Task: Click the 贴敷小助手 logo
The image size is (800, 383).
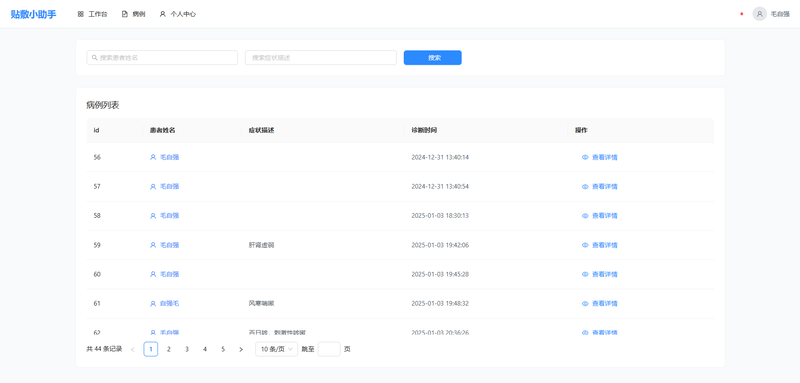Action: pyautogui.click(x=34, y=14)
